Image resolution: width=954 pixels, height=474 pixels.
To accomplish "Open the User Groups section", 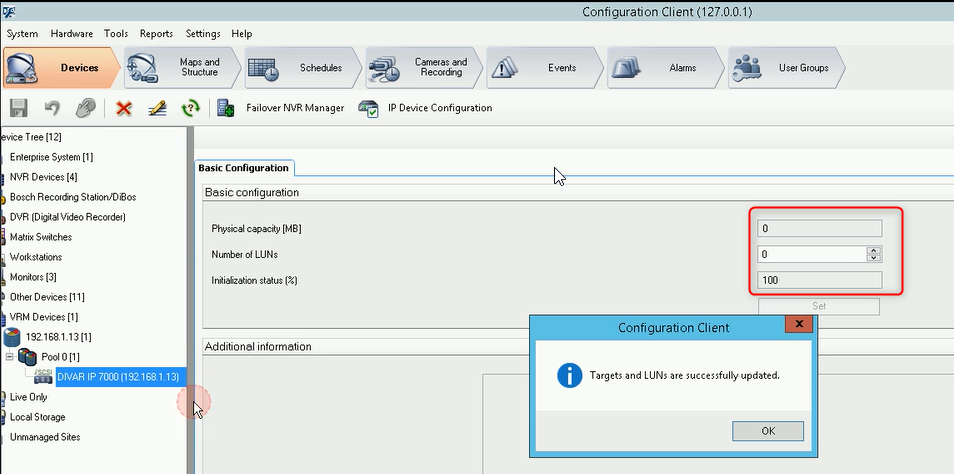I will (x=790, y=68).
